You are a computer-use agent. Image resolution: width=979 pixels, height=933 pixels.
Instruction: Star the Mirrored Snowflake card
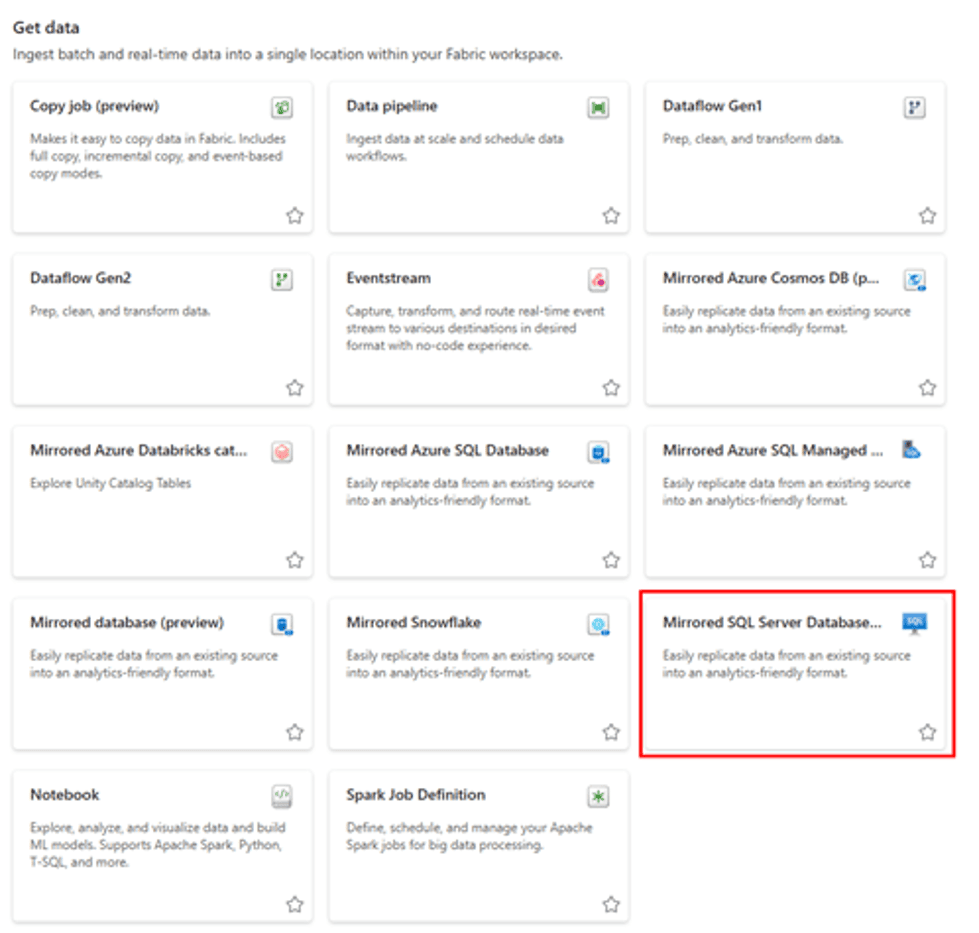point(611,731)
